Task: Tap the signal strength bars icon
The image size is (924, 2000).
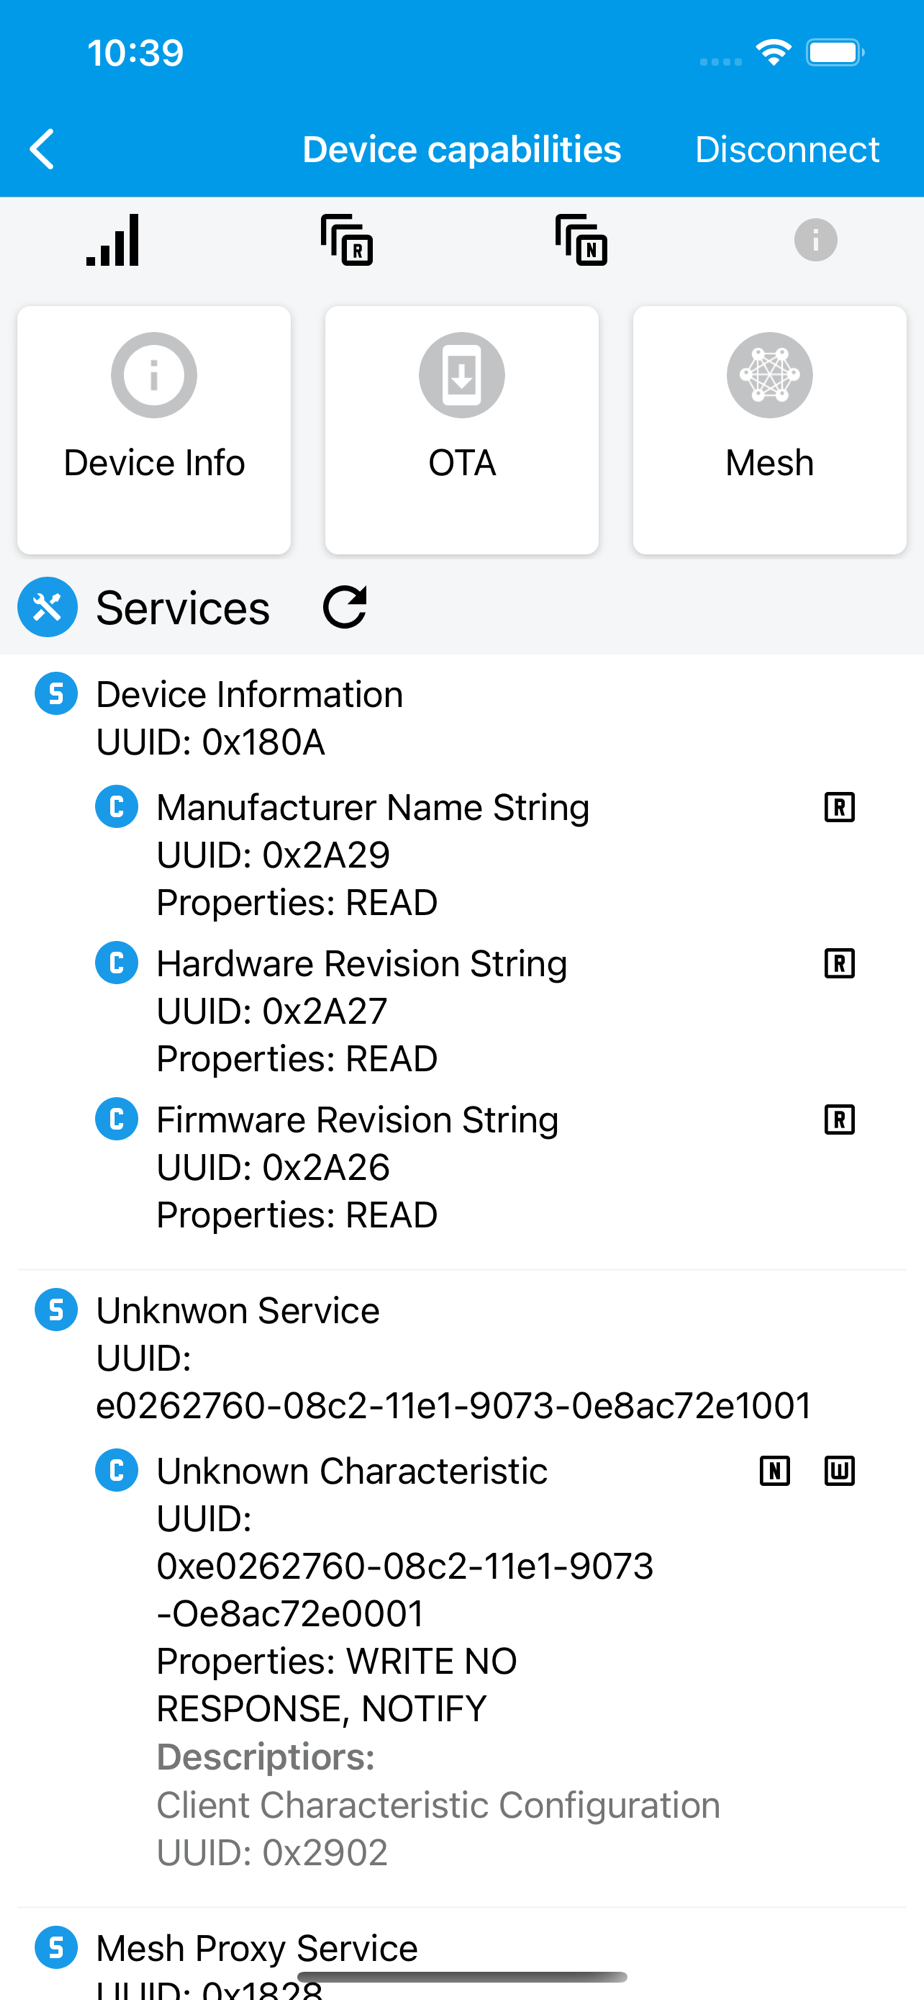Action: coord(113,241)
